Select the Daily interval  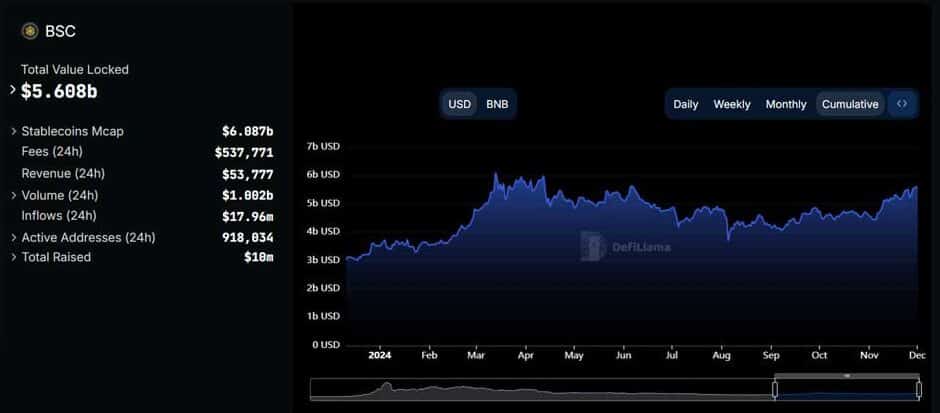(x=685, y=104)
